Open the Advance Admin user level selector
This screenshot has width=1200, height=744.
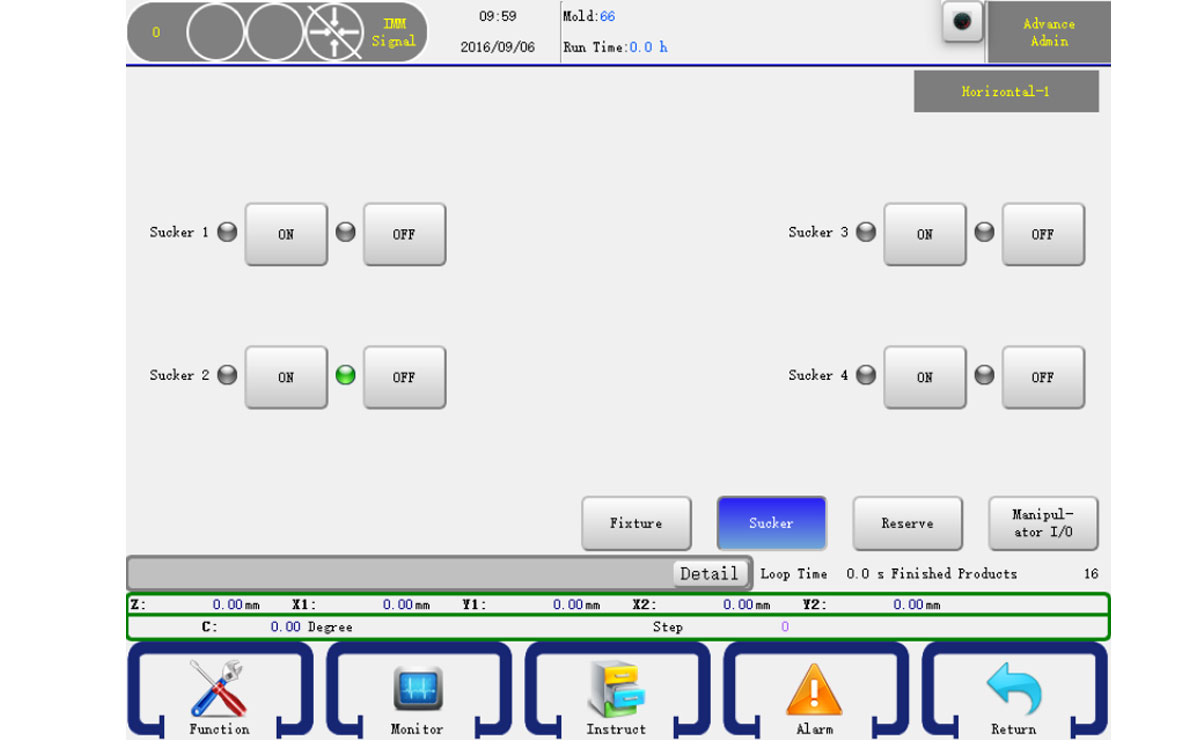[x=1048, y=32]
